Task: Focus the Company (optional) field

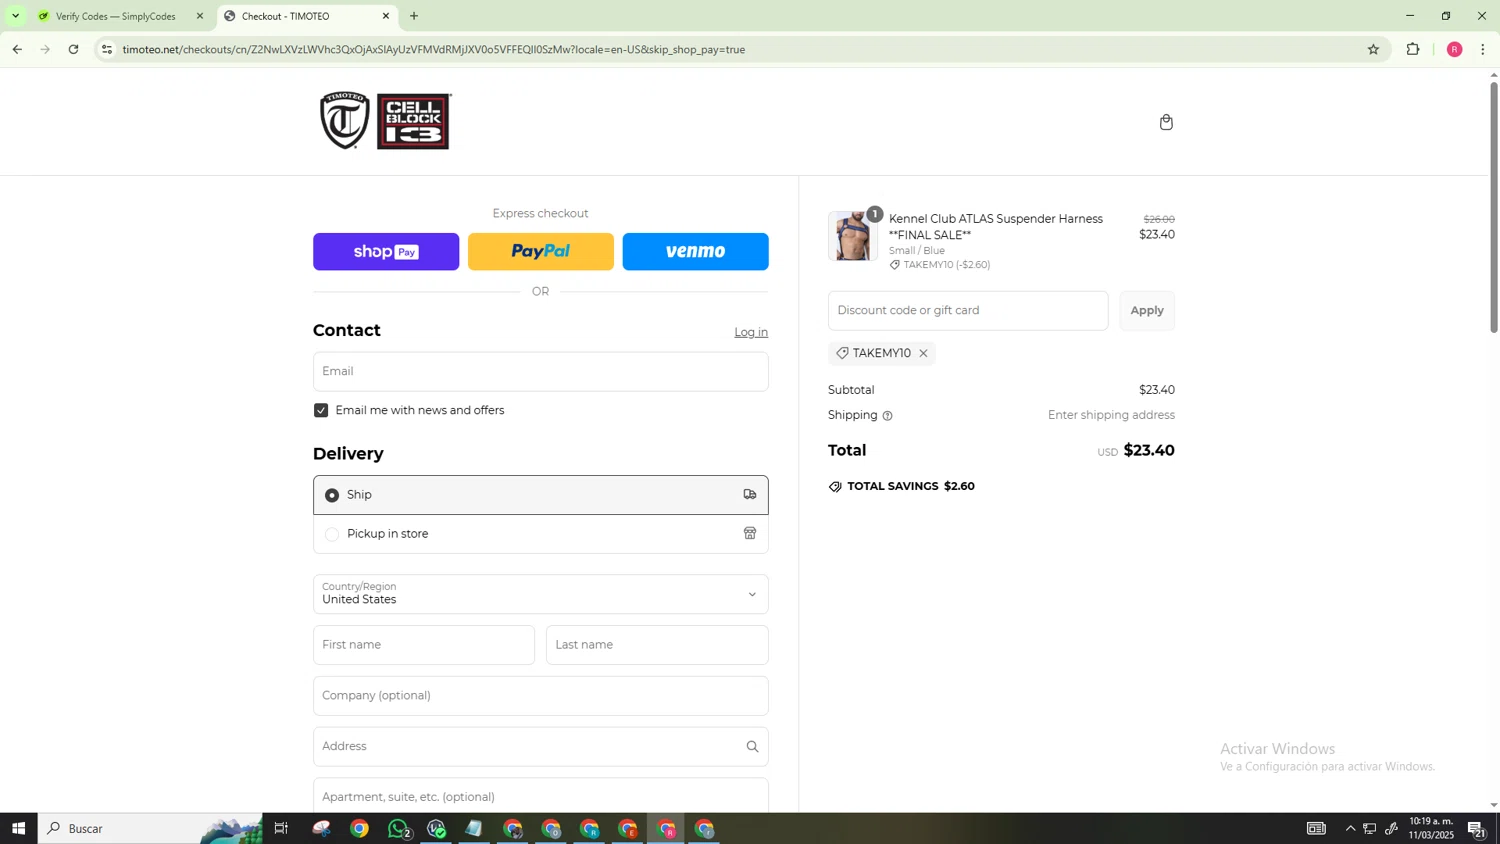Action: click(x=540, y=696)
